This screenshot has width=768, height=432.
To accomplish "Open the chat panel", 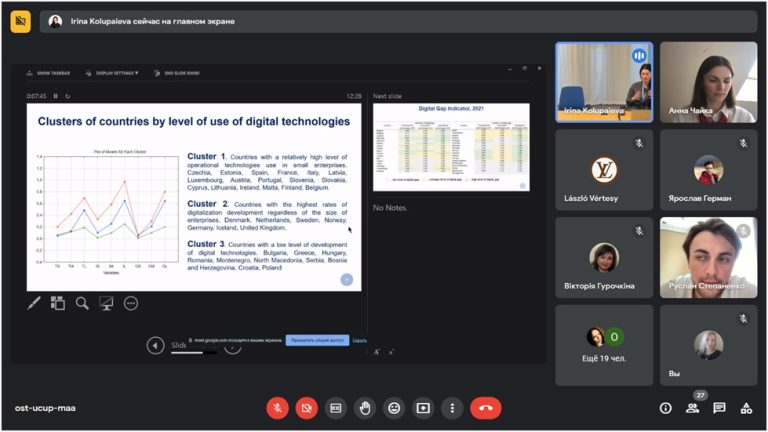I will click(x=719, y=408).
